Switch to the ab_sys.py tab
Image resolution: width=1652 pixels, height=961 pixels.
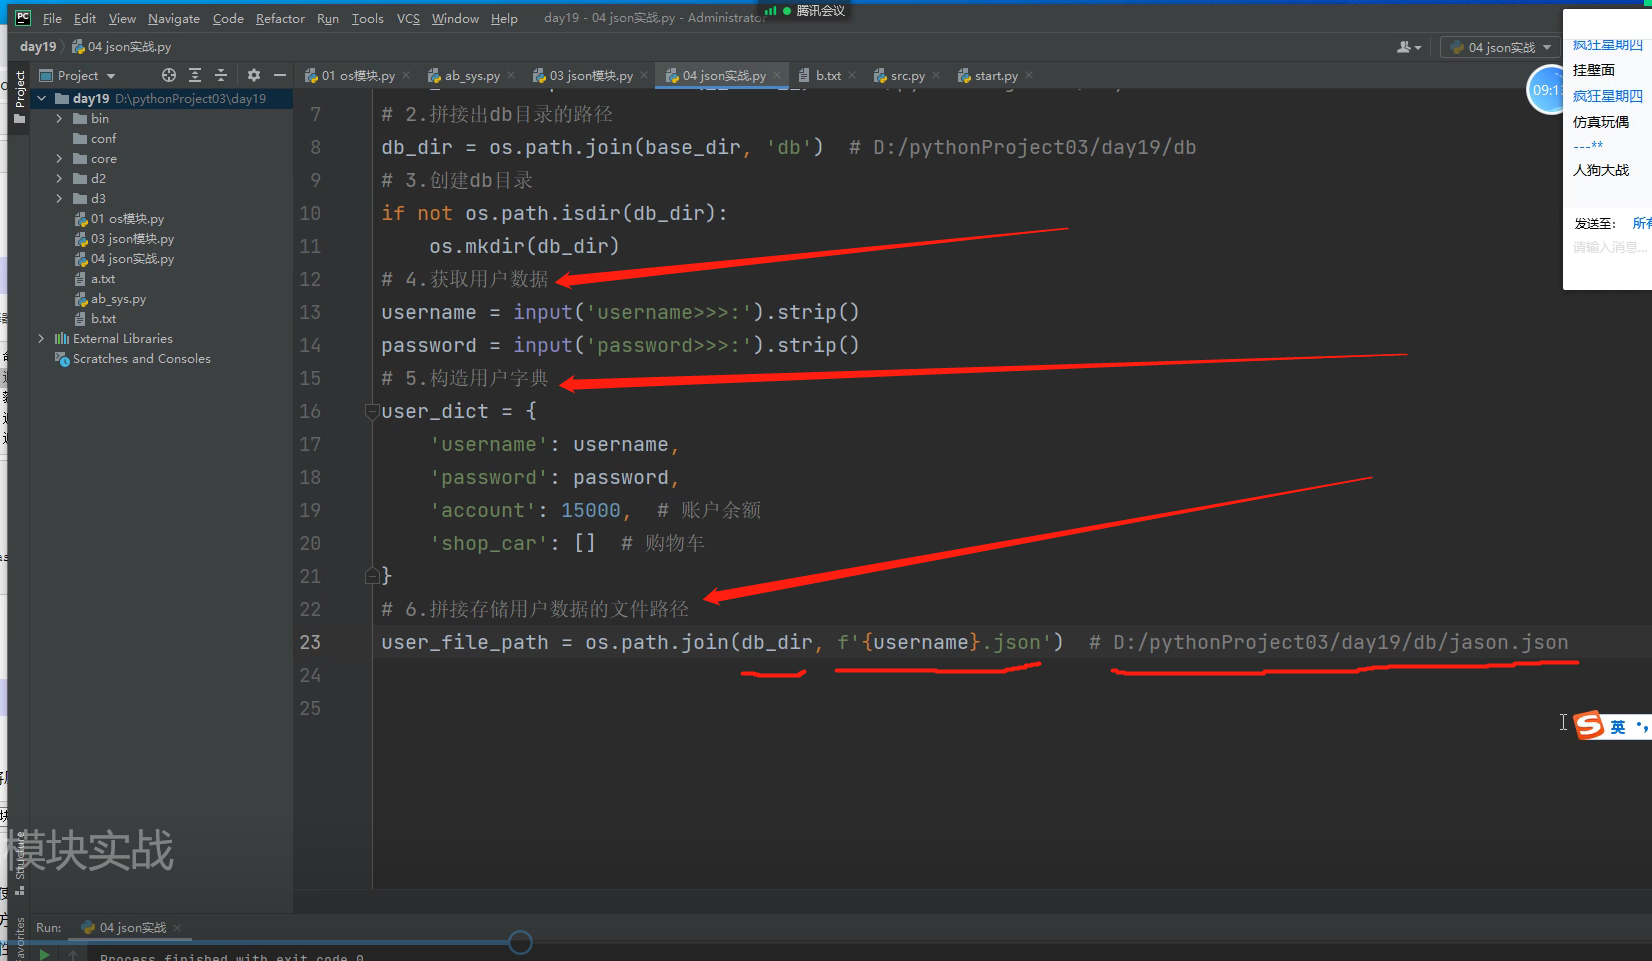click(x=472, y=75)
